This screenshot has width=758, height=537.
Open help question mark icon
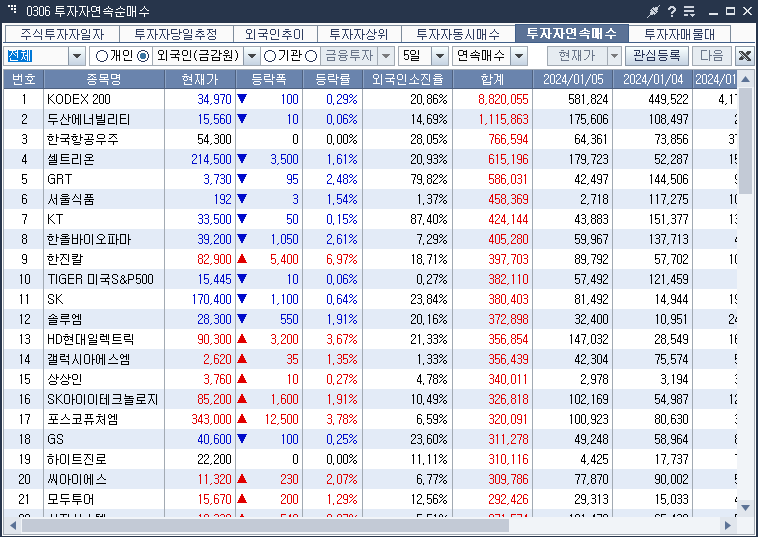coord(672,11)
